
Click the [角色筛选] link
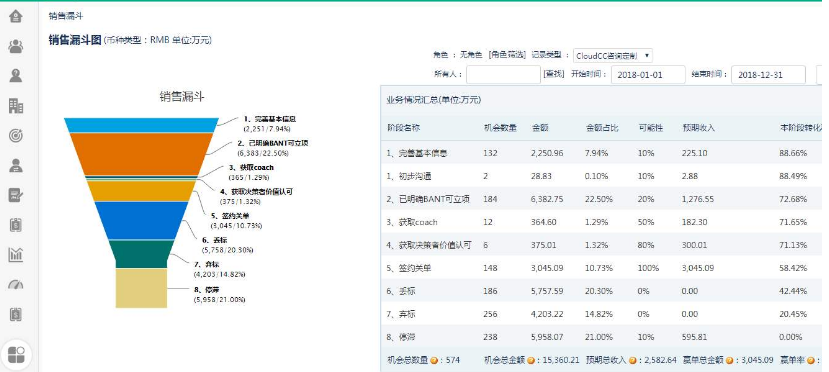(x=508, y=55)
